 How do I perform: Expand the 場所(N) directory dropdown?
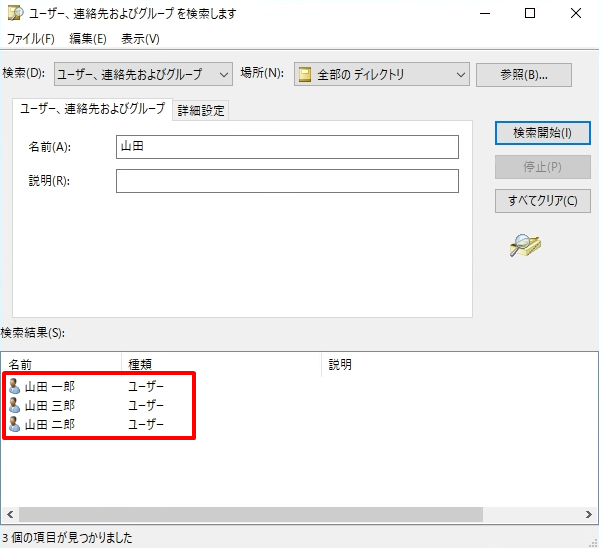pos(382,74)
